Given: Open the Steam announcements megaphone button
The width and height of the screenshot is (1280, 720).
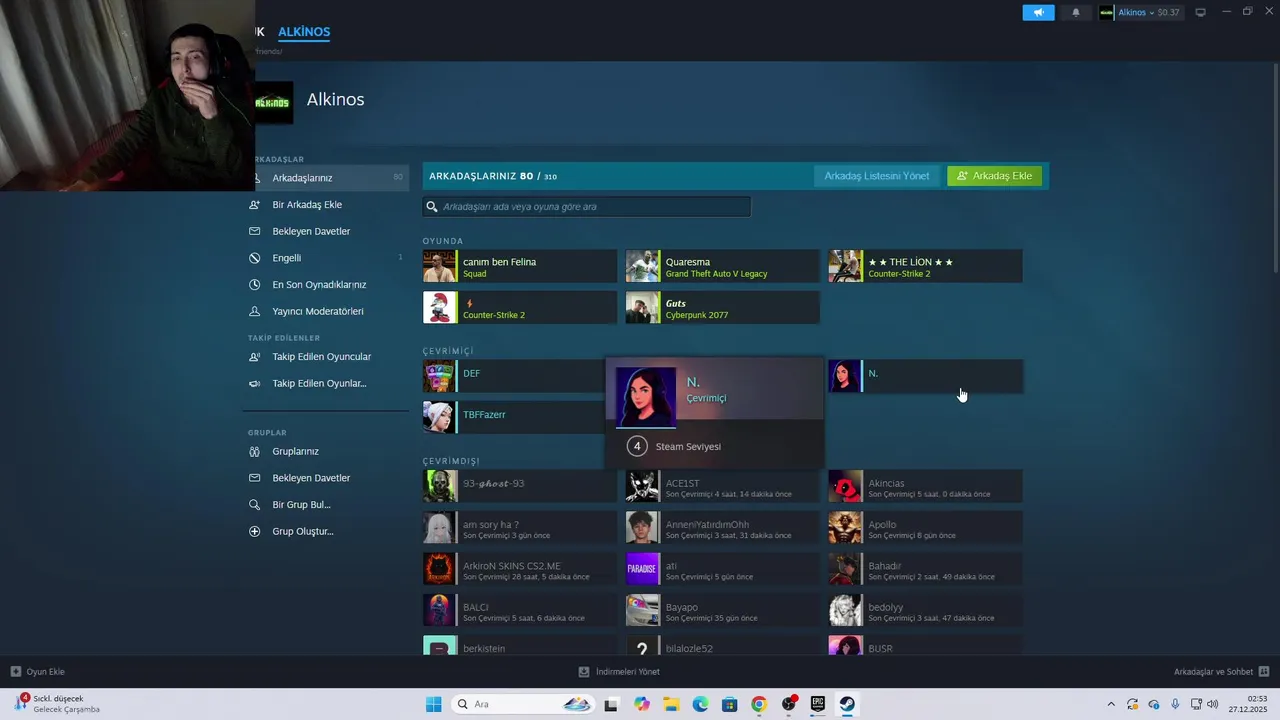Looking at the screenshot, I should [x=1038, y=12].
